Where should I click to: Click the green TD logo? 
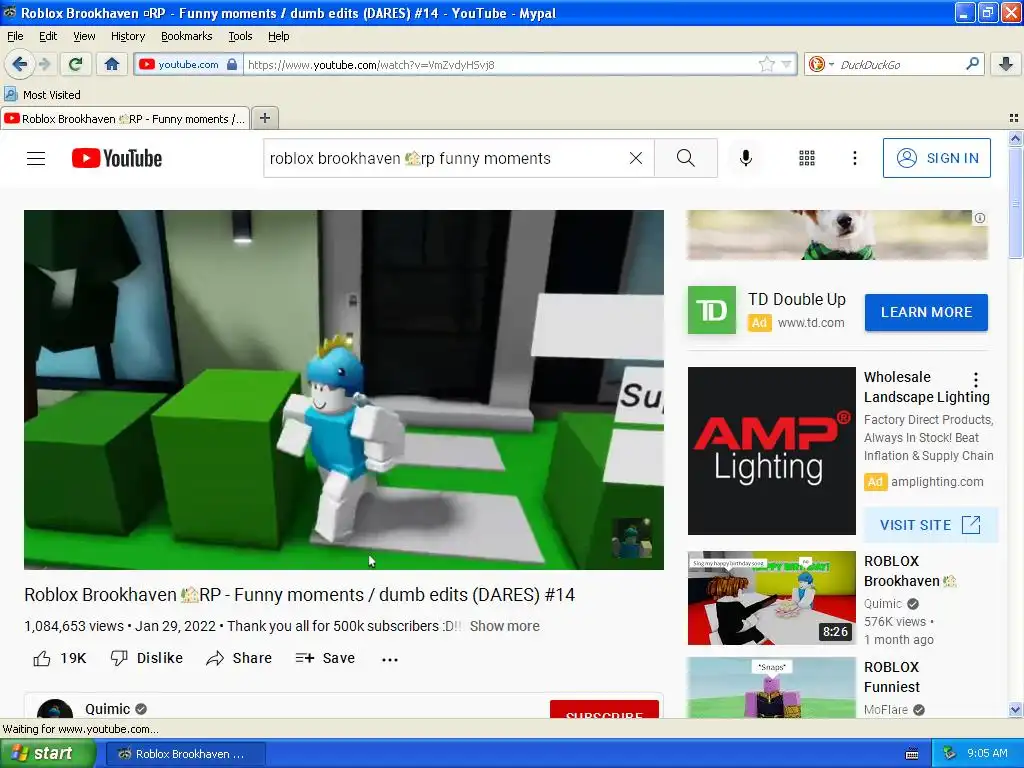pos(712,310)
